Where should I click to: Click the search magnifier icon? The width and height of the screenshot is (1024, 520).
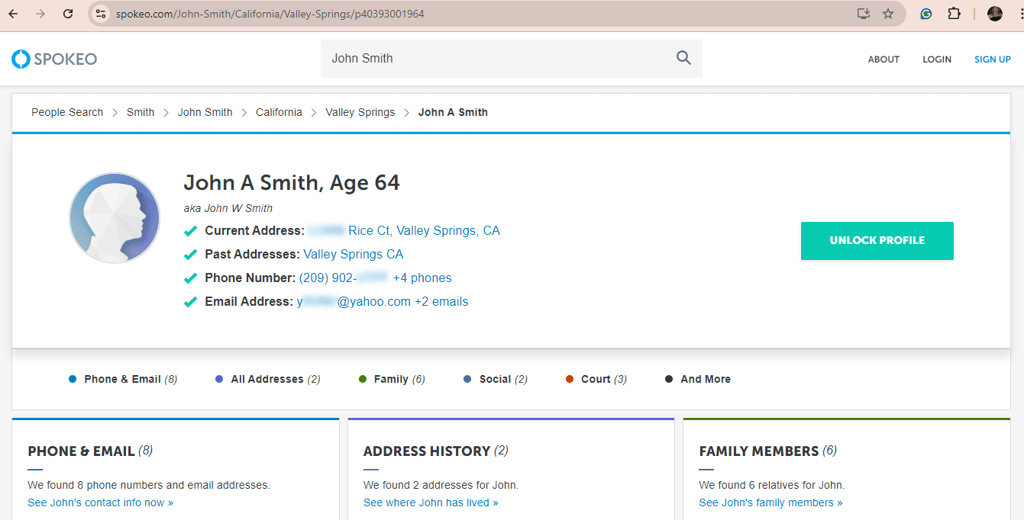pyautogui.click(x=684, y=58)
